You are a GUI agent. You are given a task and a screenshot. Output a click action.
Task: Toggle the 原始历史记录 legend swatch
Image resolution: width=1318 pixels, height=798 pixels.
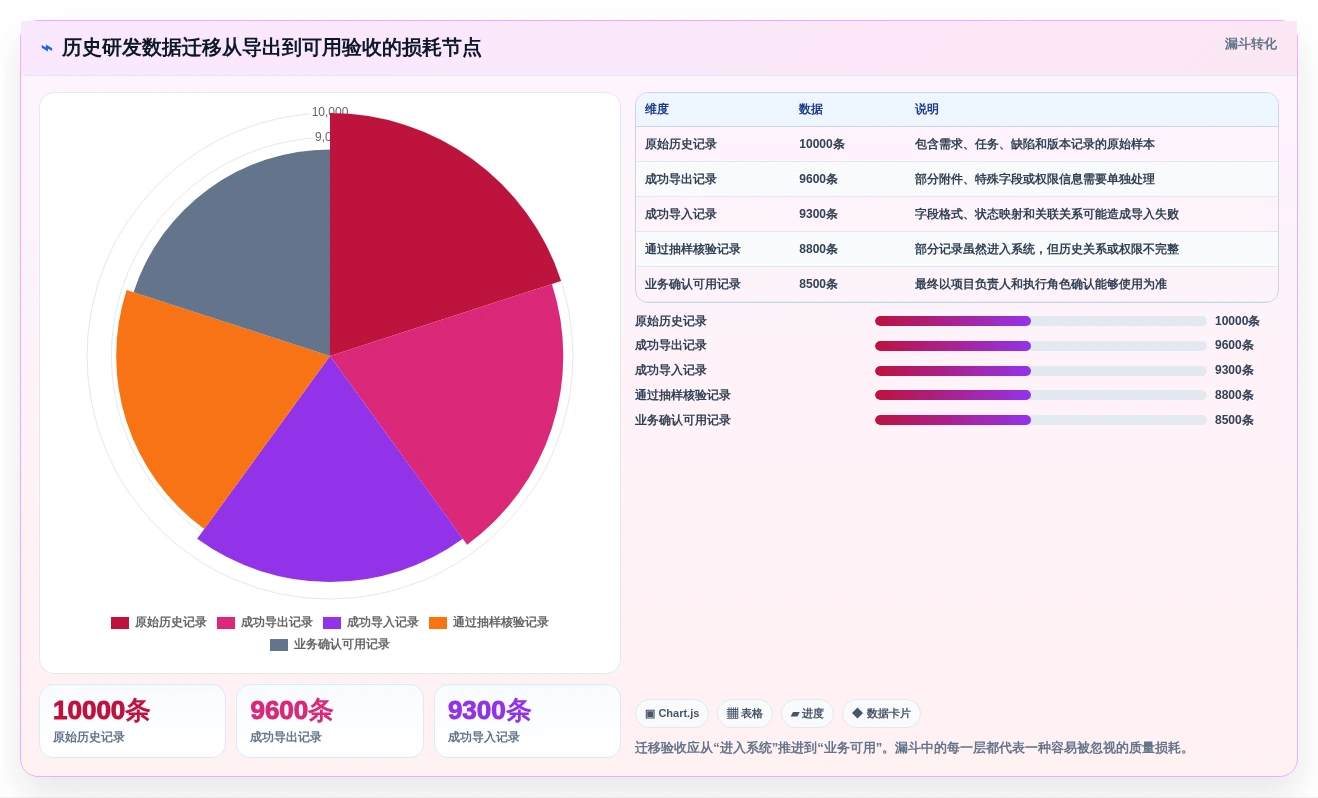pyautogui.click(x=120, y=623)
